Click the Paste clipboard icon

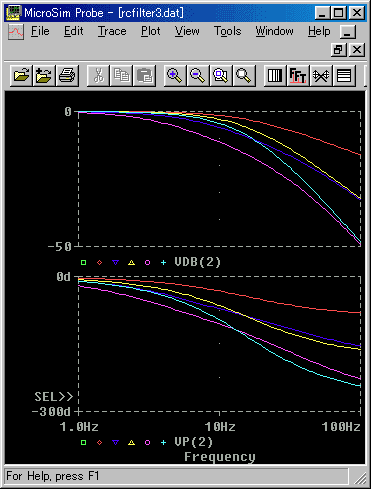coord(144,76)
